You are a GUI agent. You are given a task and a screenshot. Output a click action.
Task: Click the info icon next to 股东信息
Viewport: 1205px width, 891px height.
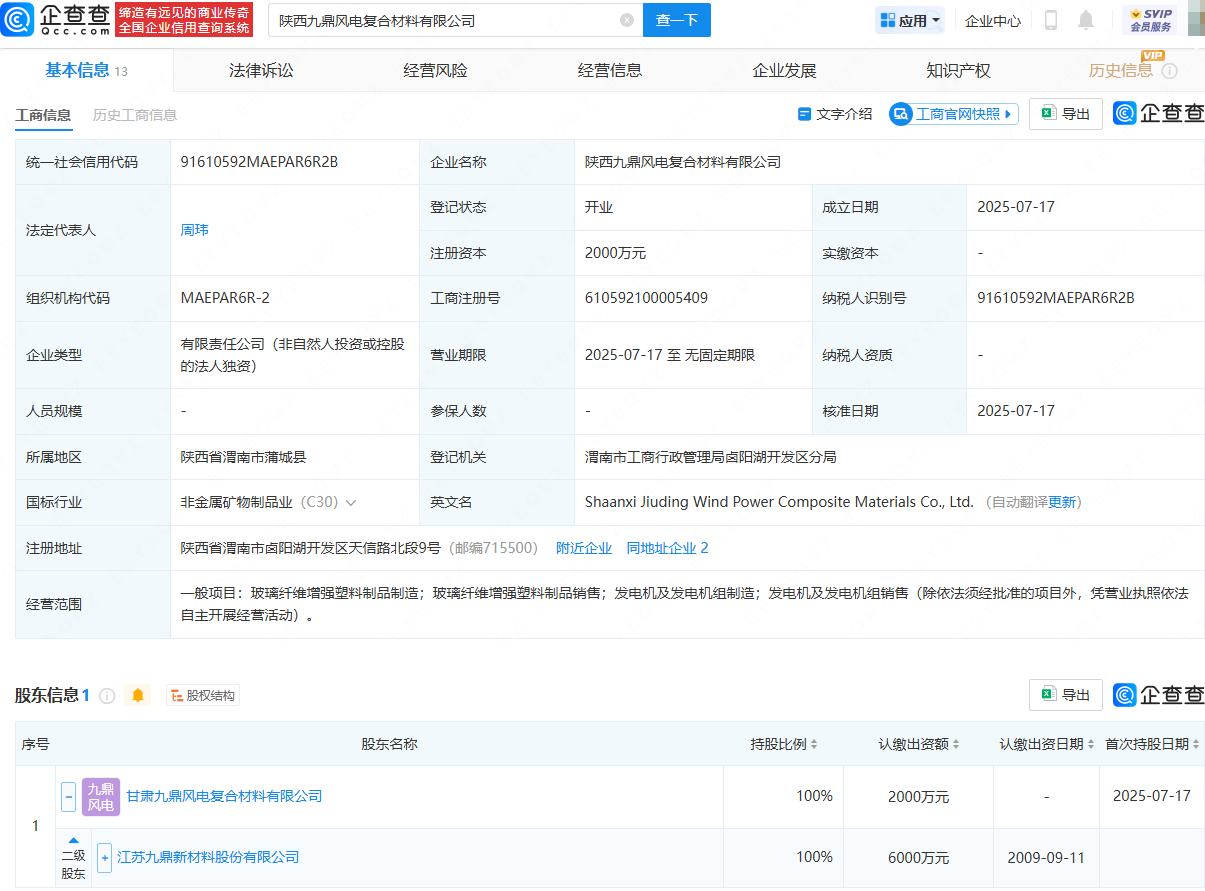point(107,695)
